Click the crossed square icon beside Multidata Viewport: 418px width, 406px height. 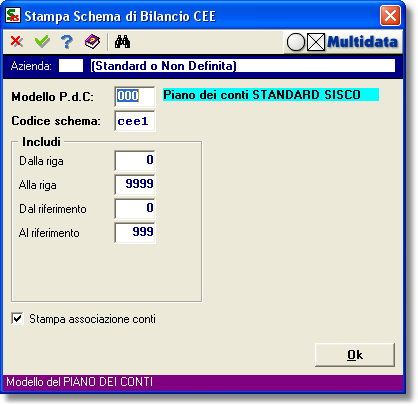316,42
